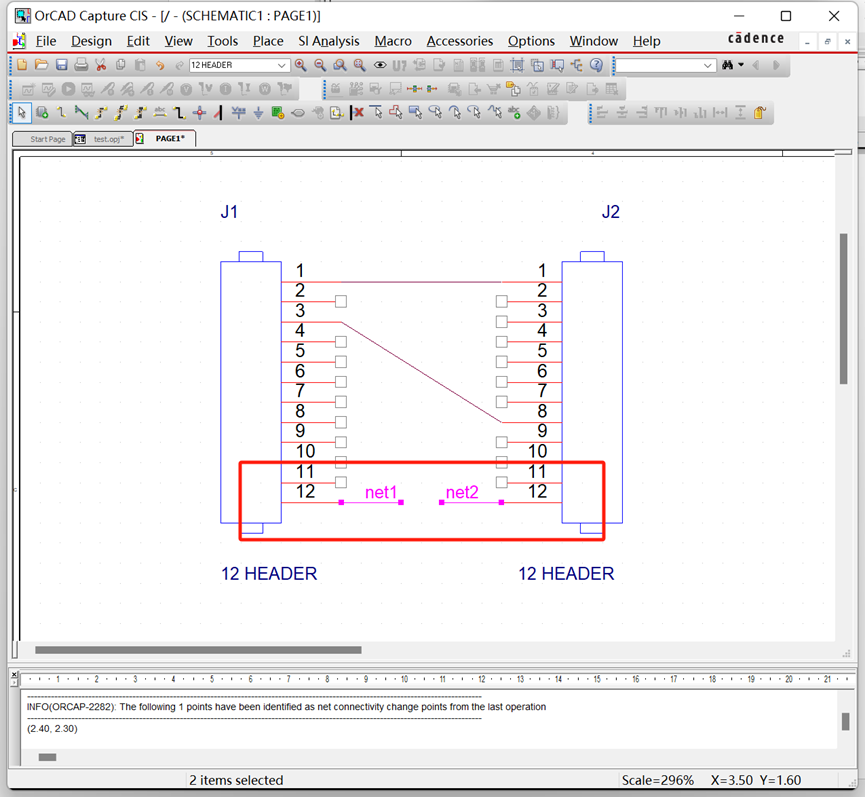Viewport: 865px width, 797px height.
Task: Select the net1 alias label in schematic
Action: tap(381, 492)
